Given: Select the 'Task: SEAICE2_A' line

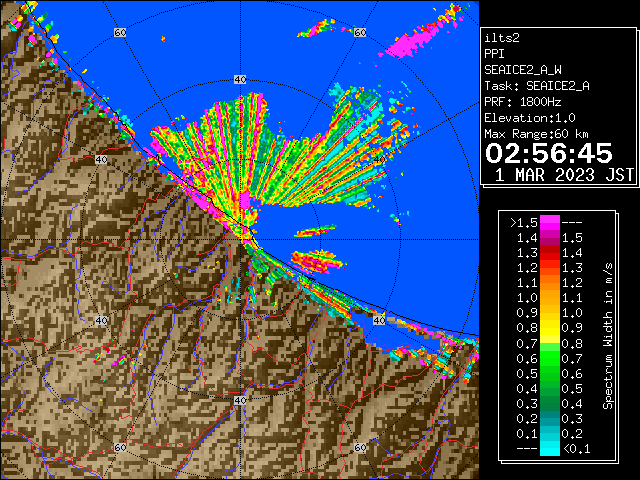Looking at the screenshot, I should click(x=537, y=86).
